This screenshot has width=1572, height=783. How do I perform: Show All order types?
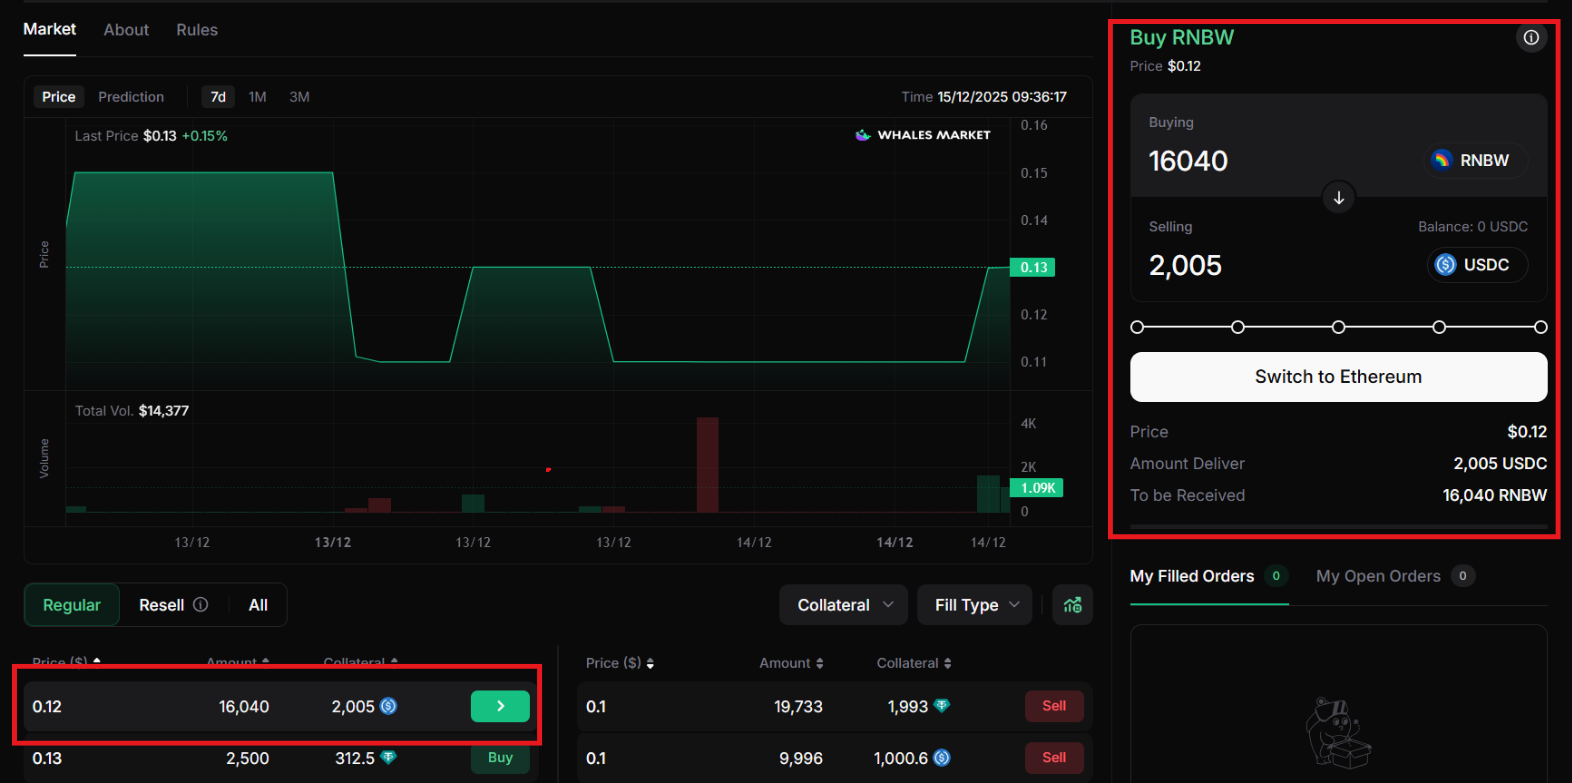coord(258,605)
